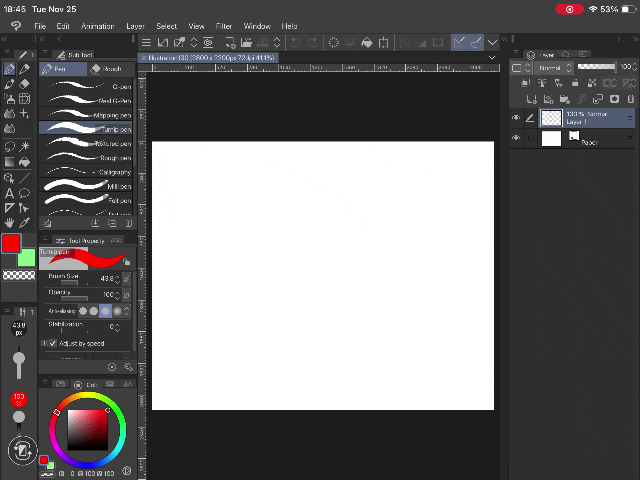The width and height of the screenshot is (640, 480).
Task: Click the Undo arrow in command bar
Action: click(x=294, y=42)
